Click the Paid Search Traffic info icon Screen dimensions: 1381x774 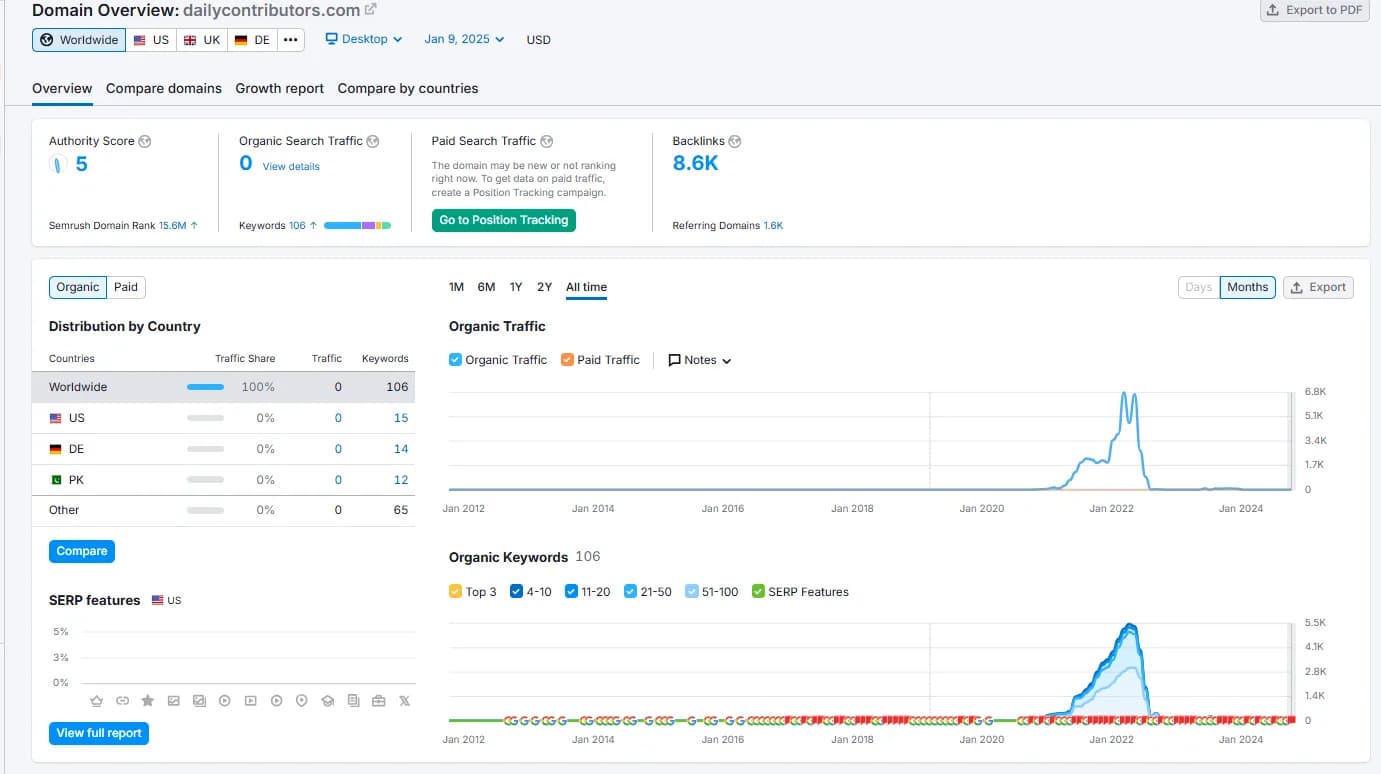[x=547, y=142]
